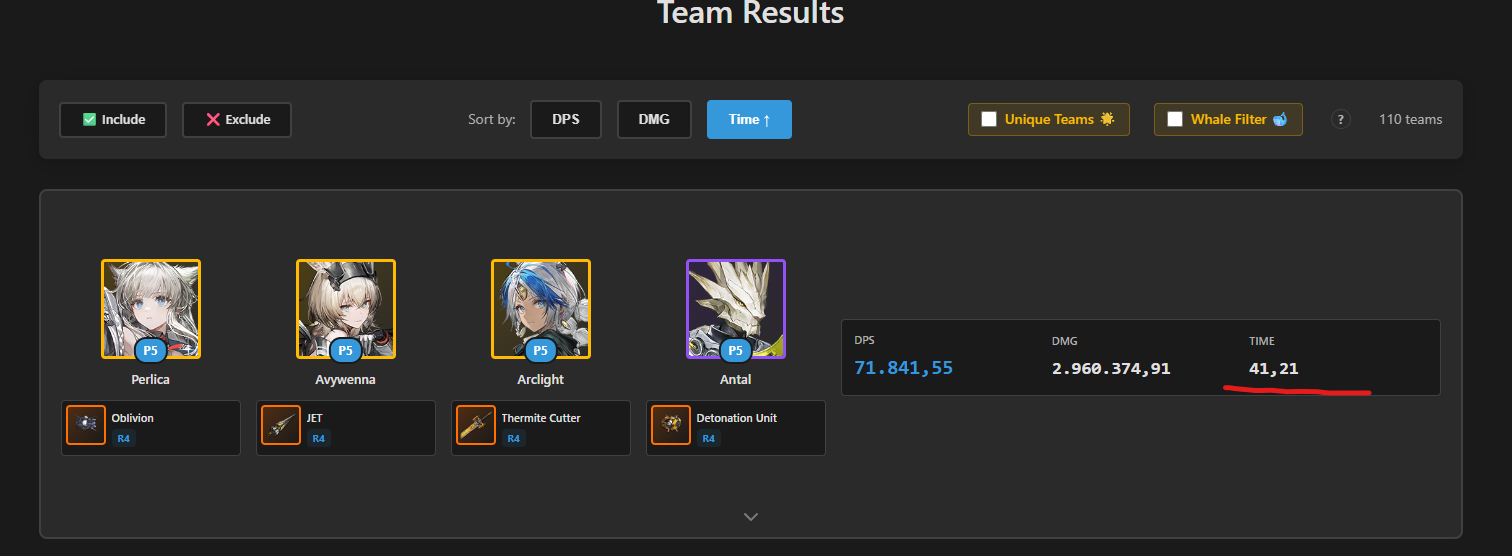Sort teams by DPS
1512x556 pixels.
tap(566, 119)
